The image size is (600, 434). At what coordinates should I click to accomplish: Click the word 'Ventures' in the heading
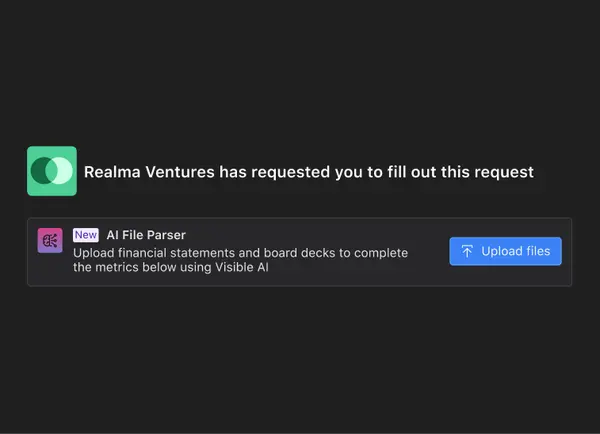coord(180,172)
